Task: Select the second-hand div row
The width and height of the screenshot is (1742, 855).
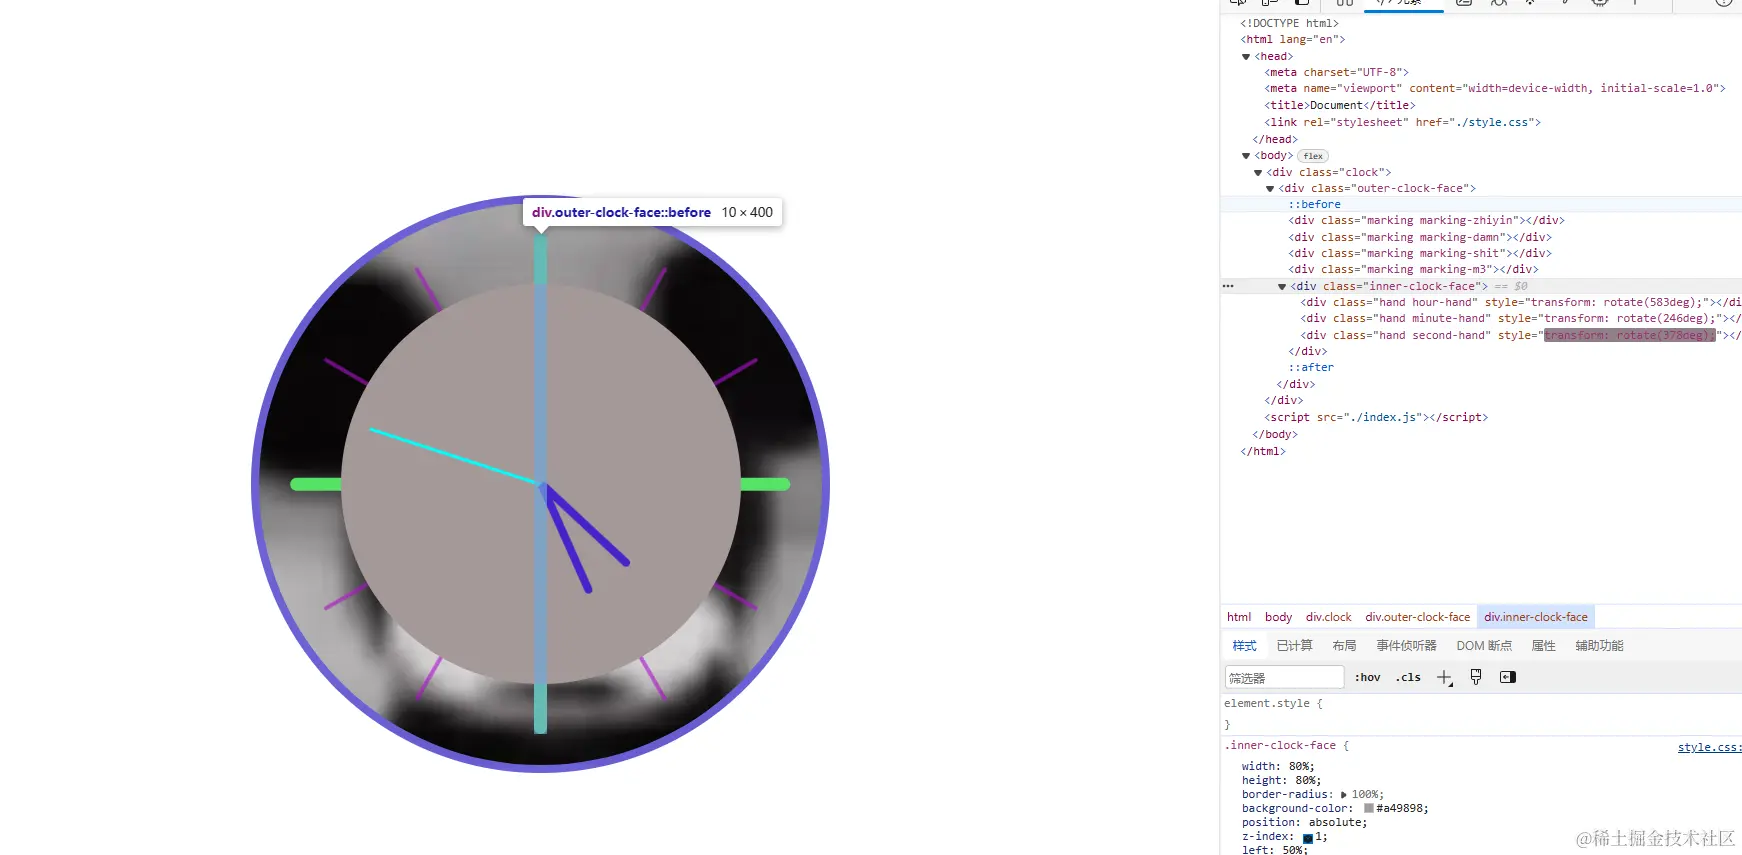Action: (1520, 335)
